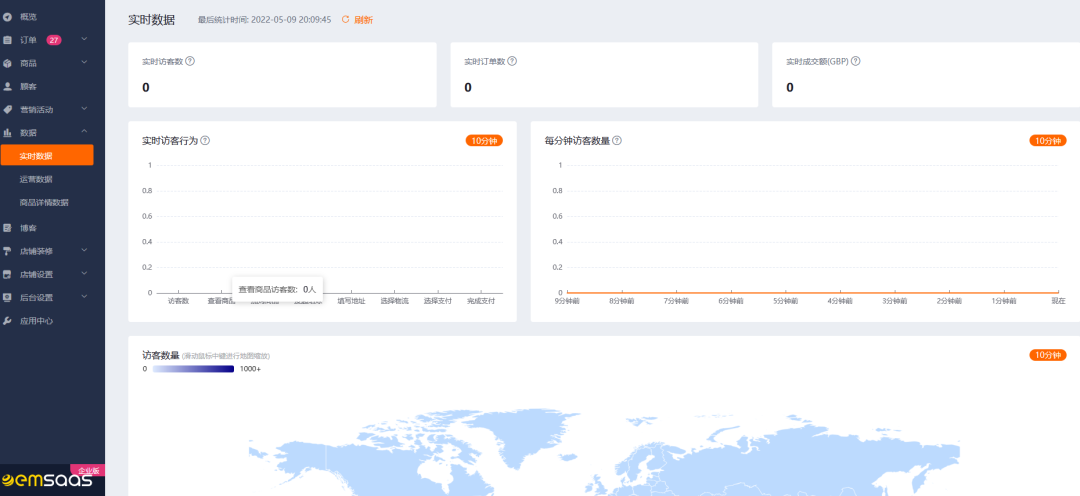Expand the 店铺装修 menu chevron

click(x=85, y=251)
